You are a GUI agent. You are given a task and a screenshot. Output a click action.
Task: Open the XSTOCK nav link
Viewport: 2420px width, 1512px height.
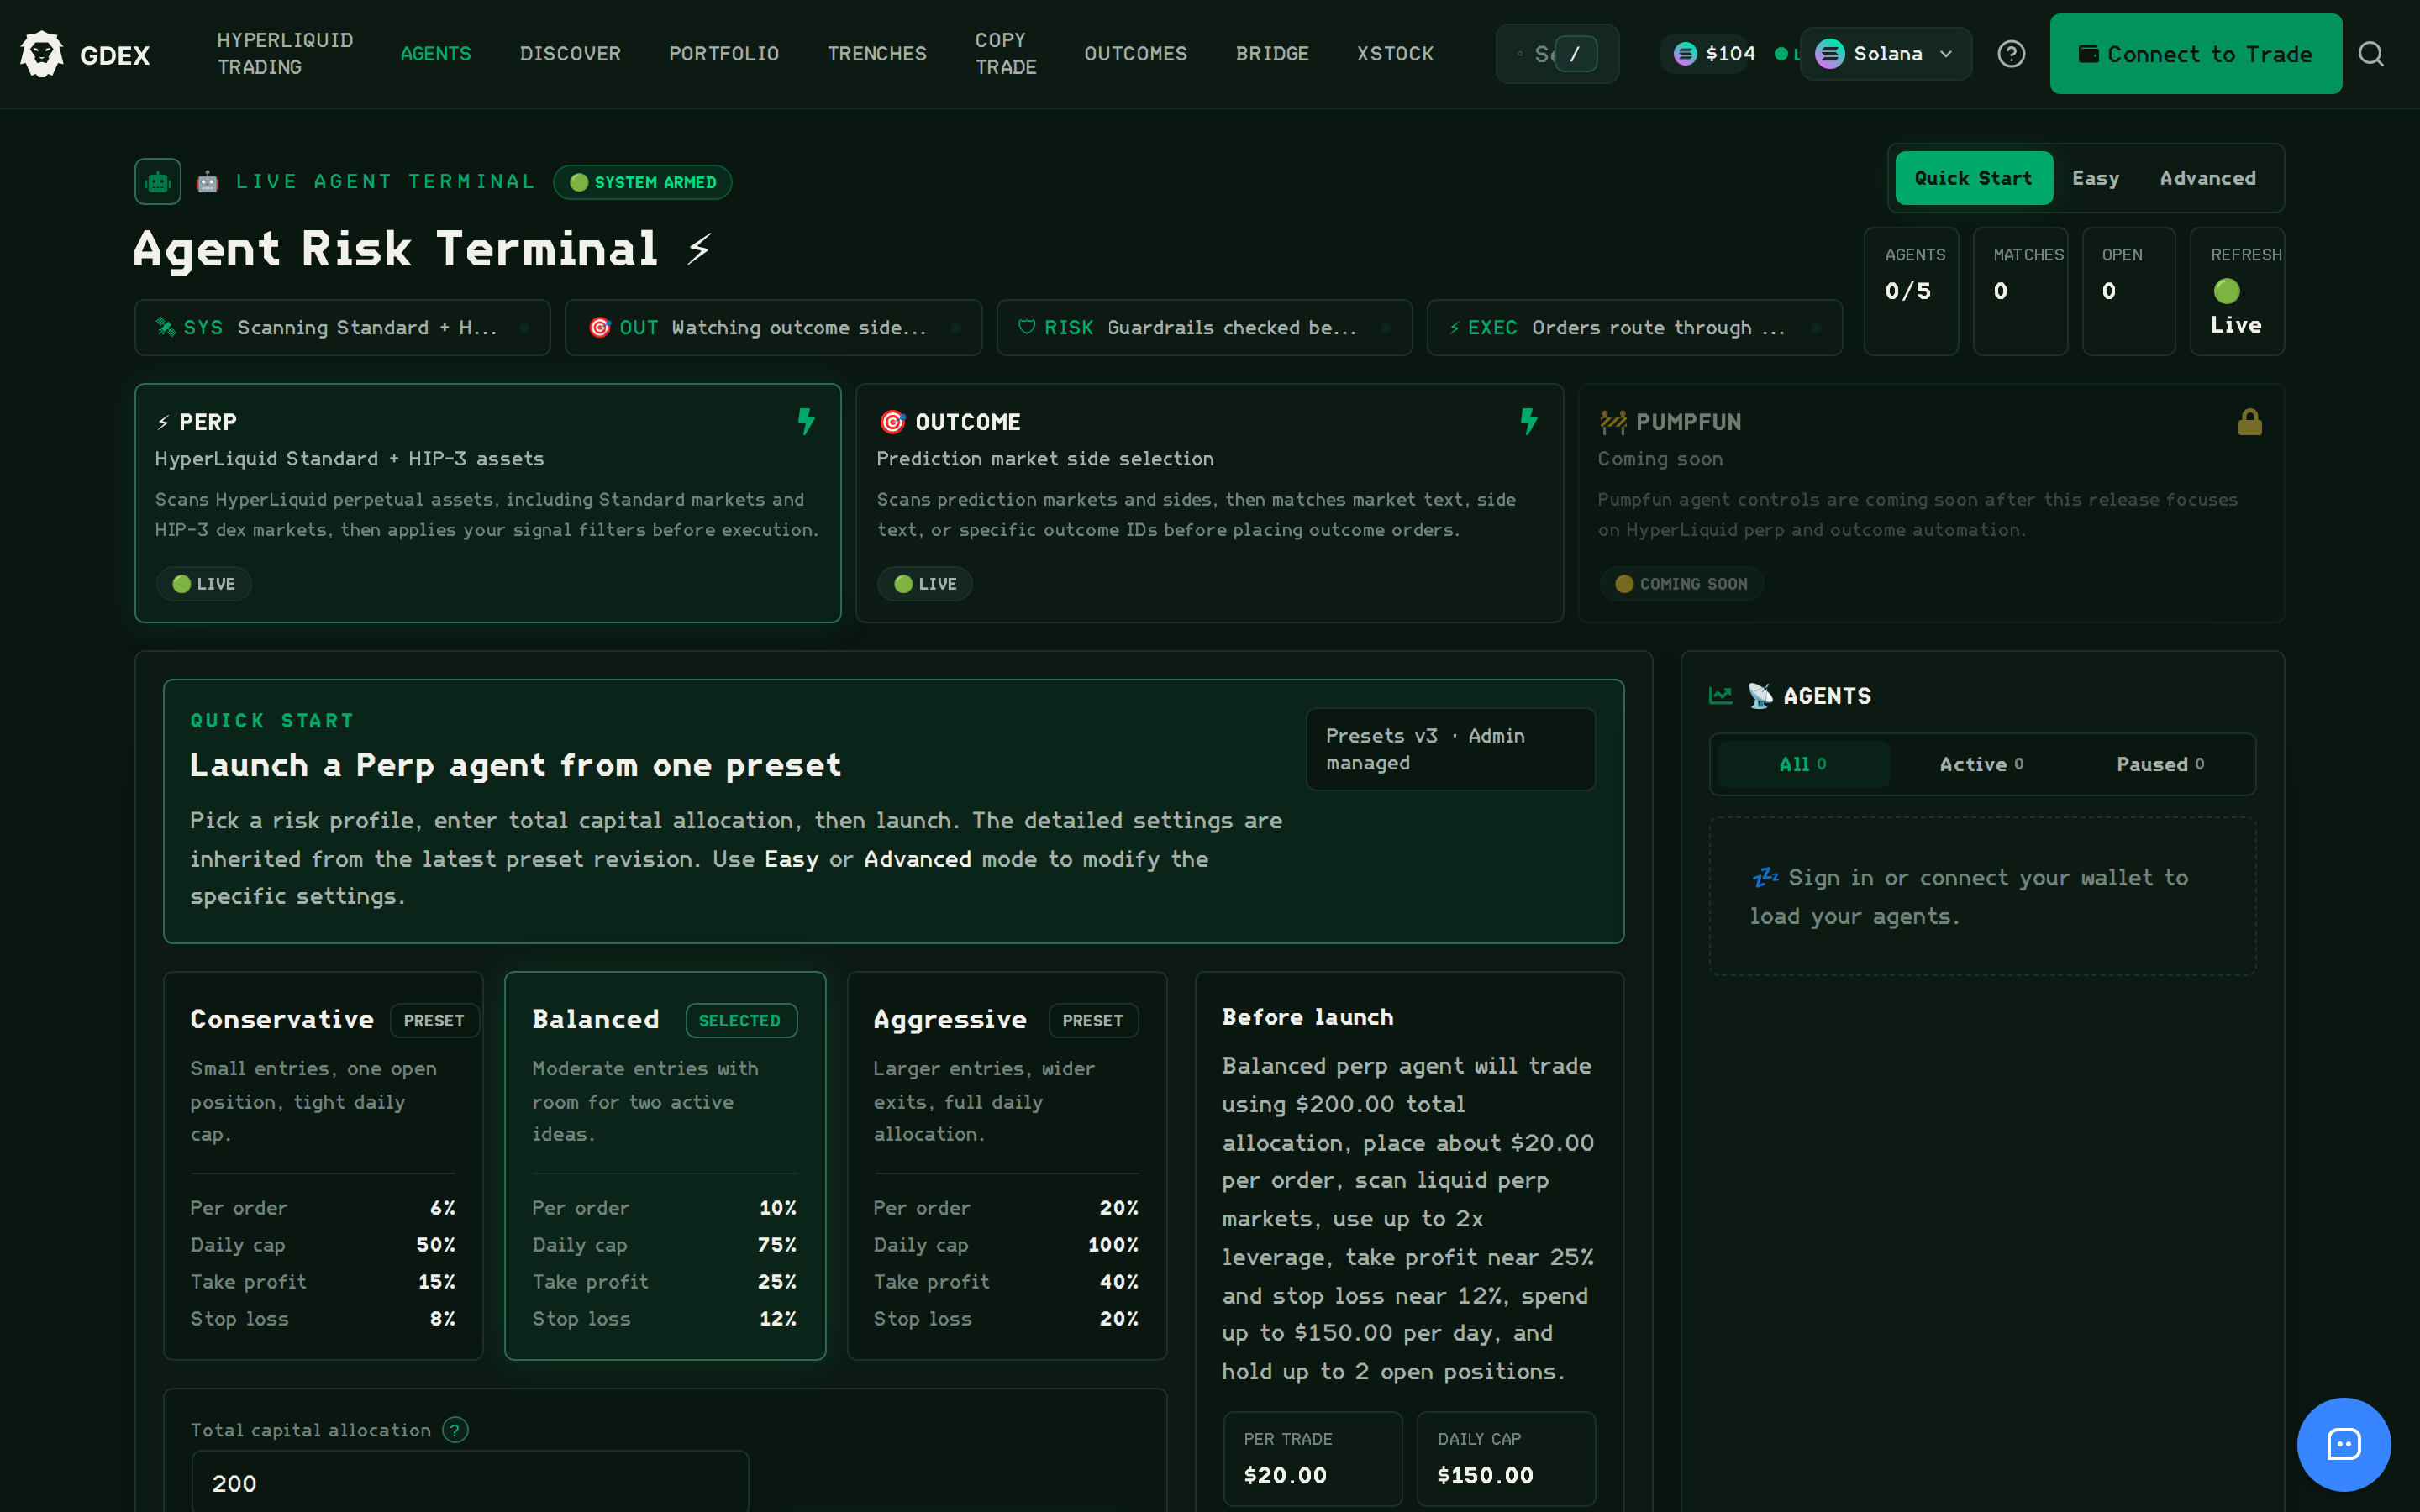pos(1395,54)
